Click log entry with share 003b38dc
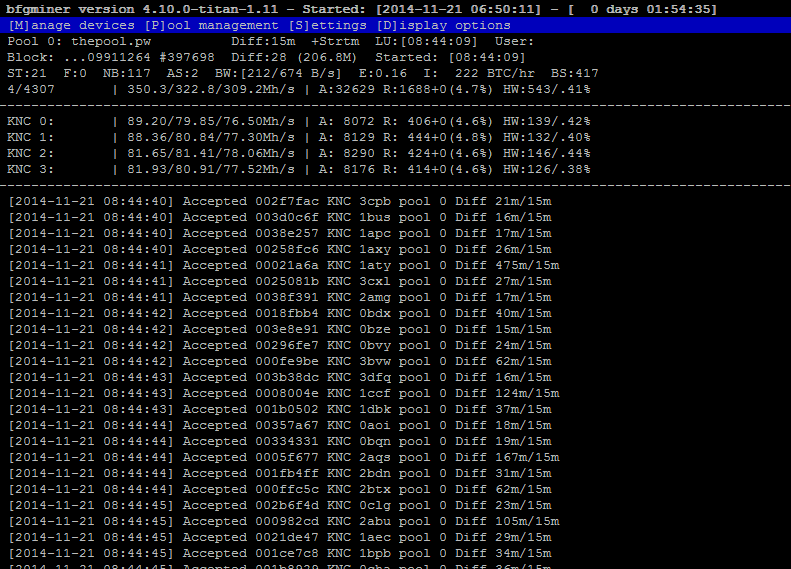 (x=280, y=378)
